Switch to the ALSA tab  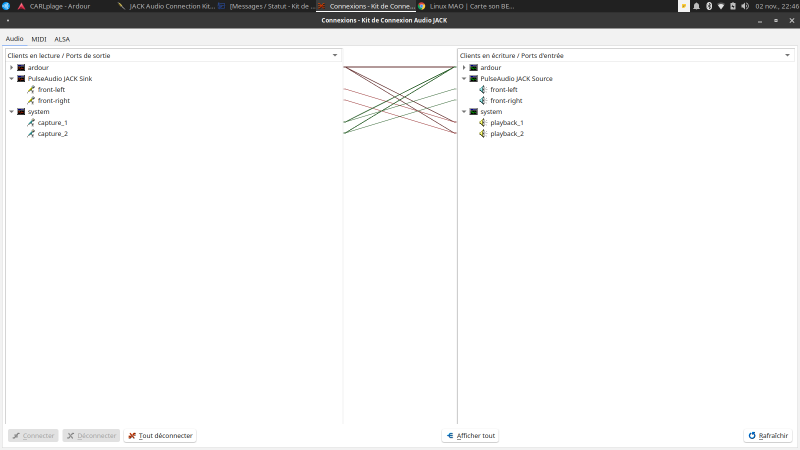pyautogui.click(x=62, y=39)
